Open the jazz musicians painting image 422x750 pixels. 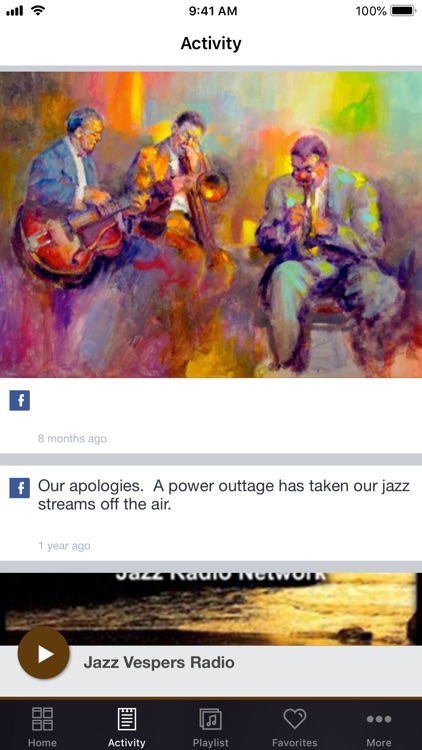point(211,225)
